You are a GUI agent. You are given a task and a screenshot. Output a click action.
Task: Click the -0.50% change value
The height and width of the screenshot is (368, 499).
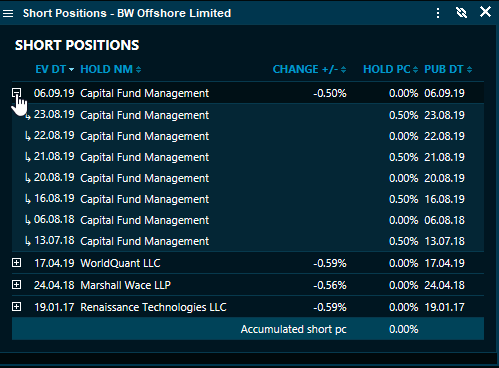tap(330, 93)
